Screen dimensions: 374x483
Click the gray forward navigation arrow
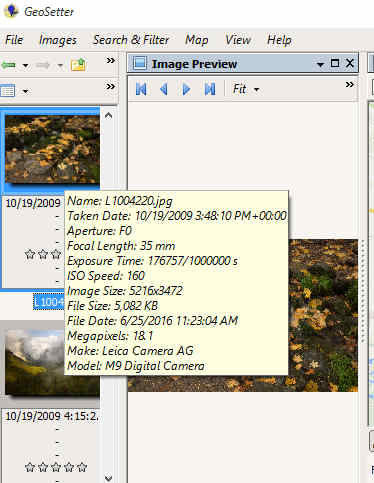coord(43,65)
